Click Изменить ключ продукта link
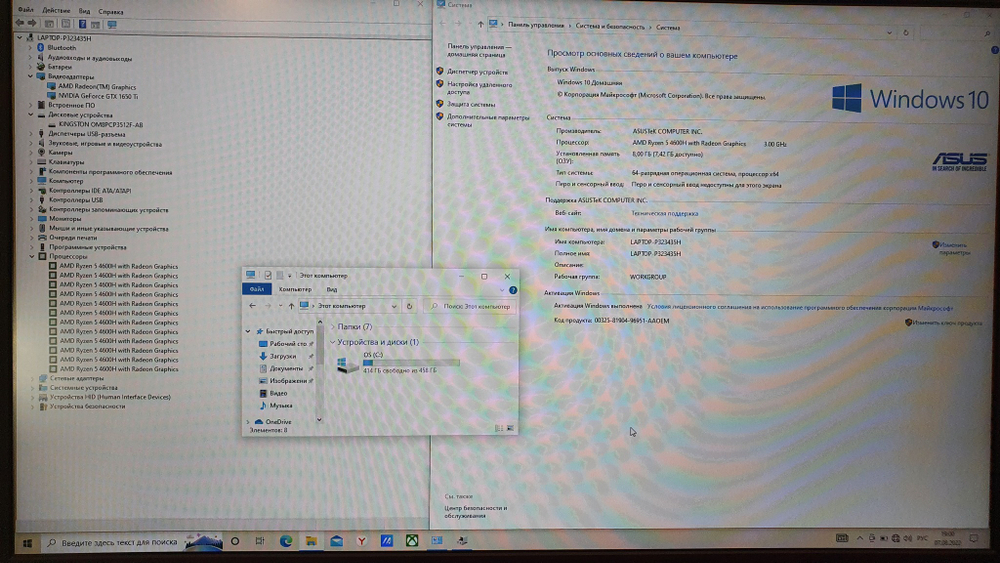Screen dimensions: 1000x563 point(947,323)
